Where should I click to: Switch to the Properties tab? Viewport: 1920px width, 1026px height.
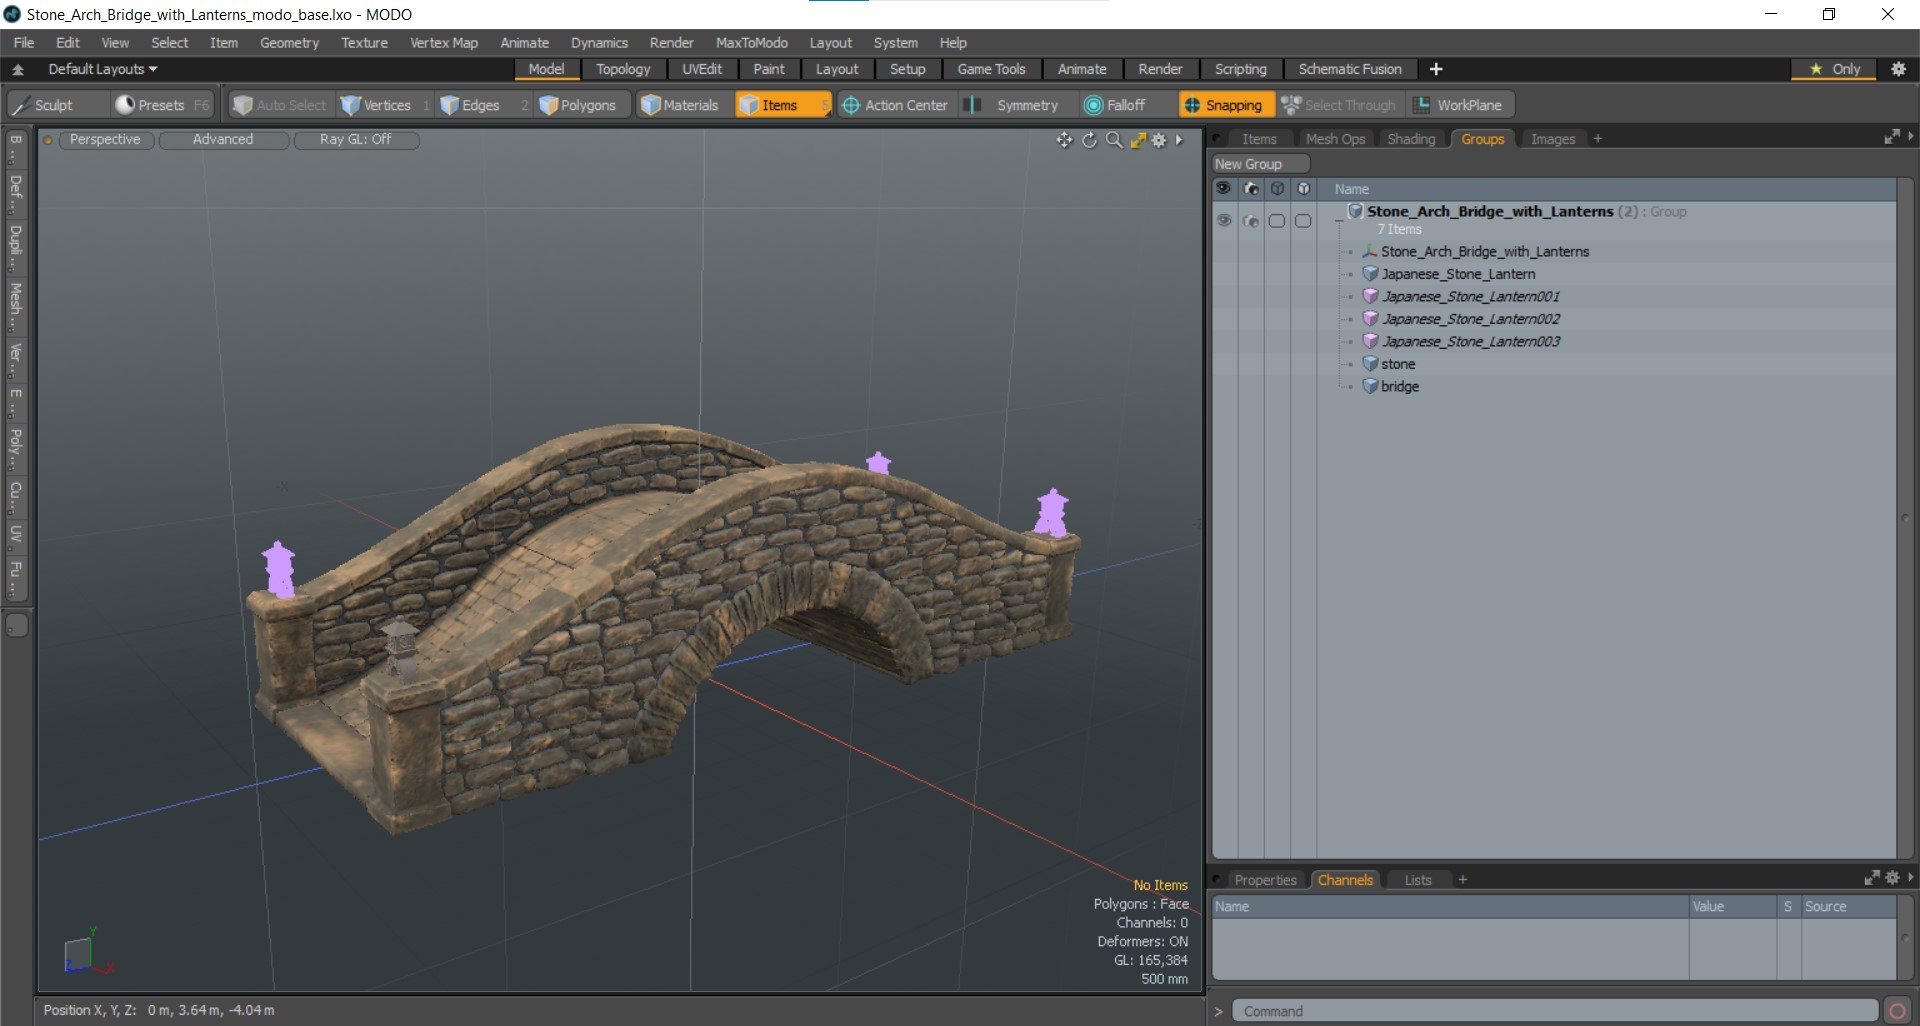point(1265,880)
